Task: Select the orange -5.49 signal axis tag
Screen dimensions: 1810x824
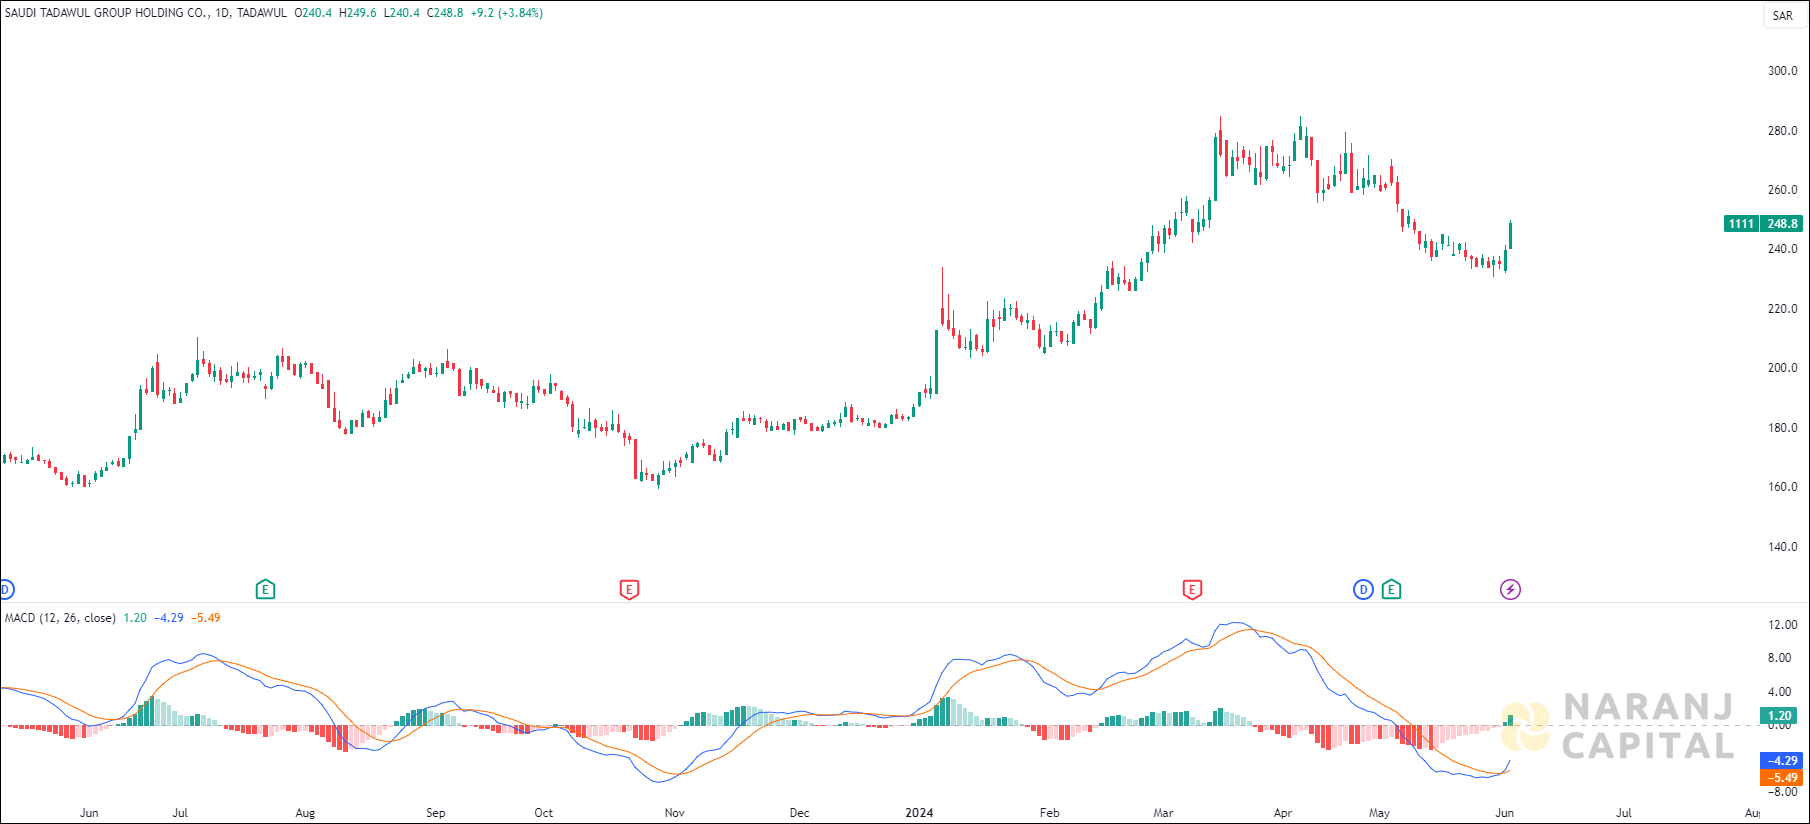Action: [1781, 777]
